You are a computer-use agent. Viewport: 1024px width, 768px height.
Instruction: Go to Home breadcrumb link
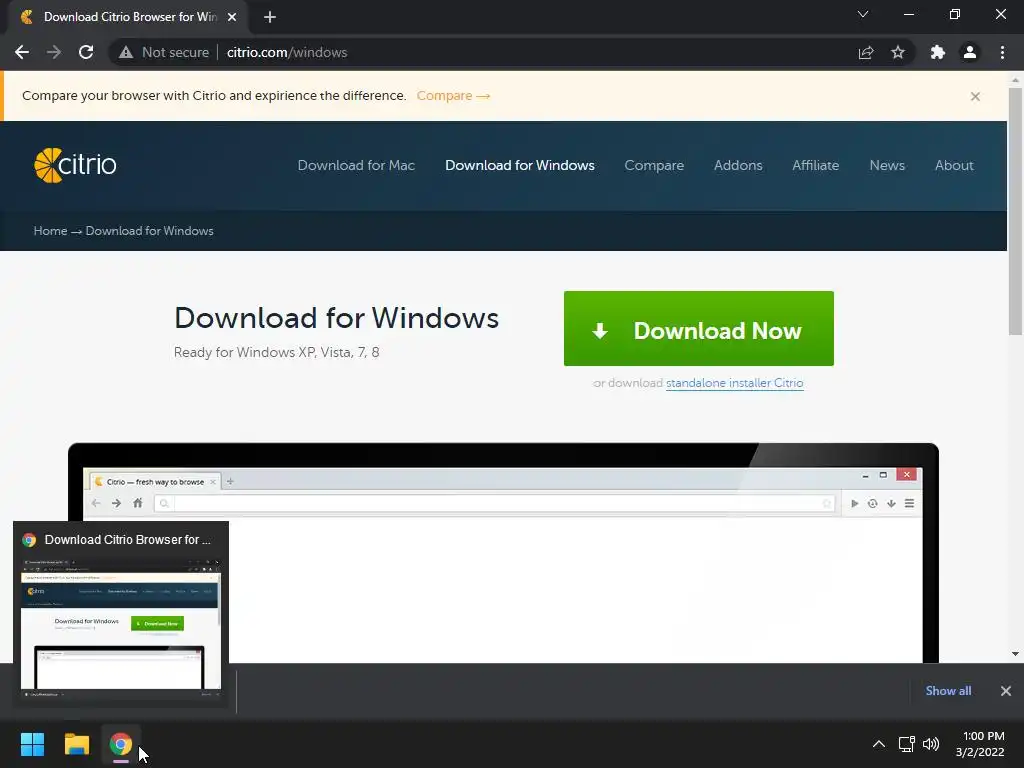[50, 231]
